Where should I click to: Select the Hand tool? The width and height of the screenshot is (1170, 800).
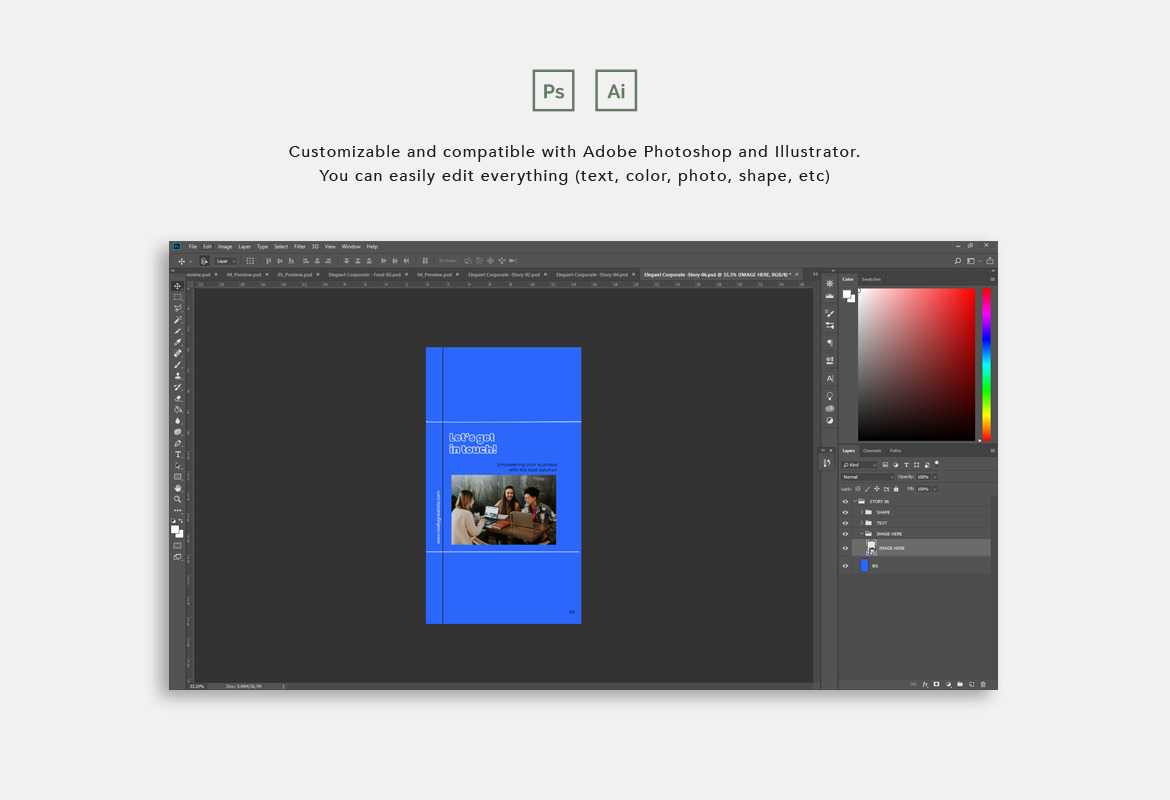point(178,488)
